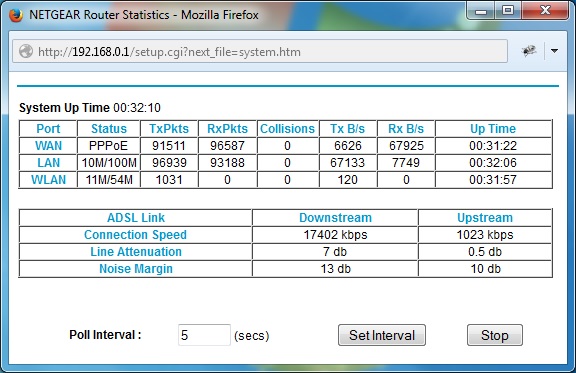Click the address bar URL field
Viewport: 576px width, 373px height.
coord(260,51)
